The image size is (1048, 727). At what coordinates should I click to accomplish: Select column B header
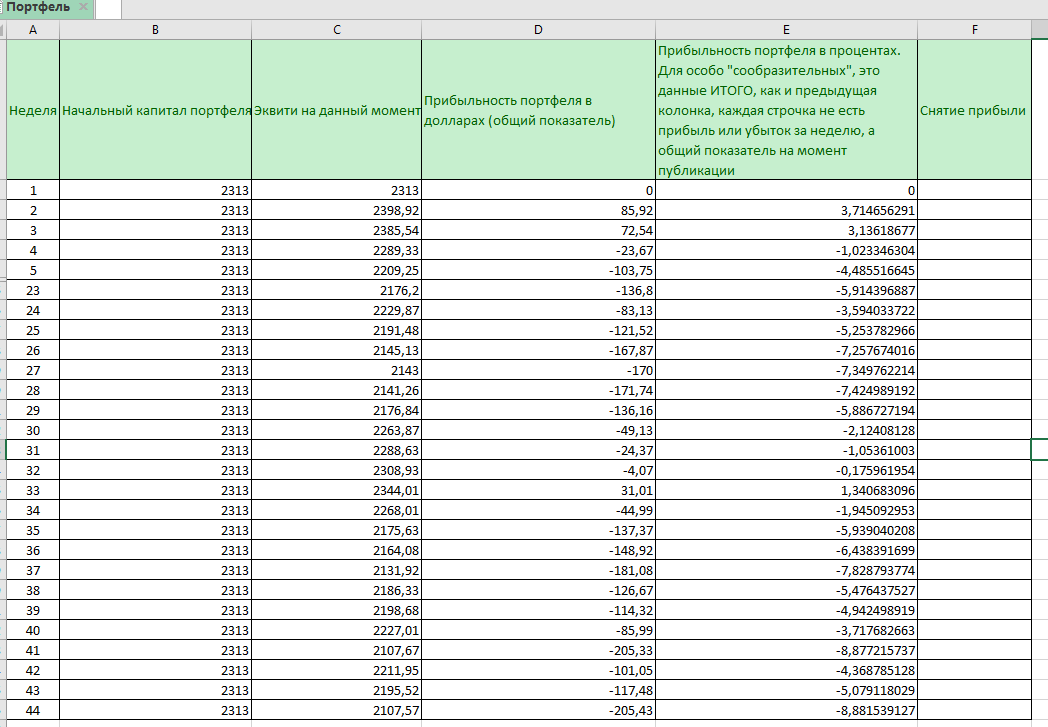pos(155,30)
